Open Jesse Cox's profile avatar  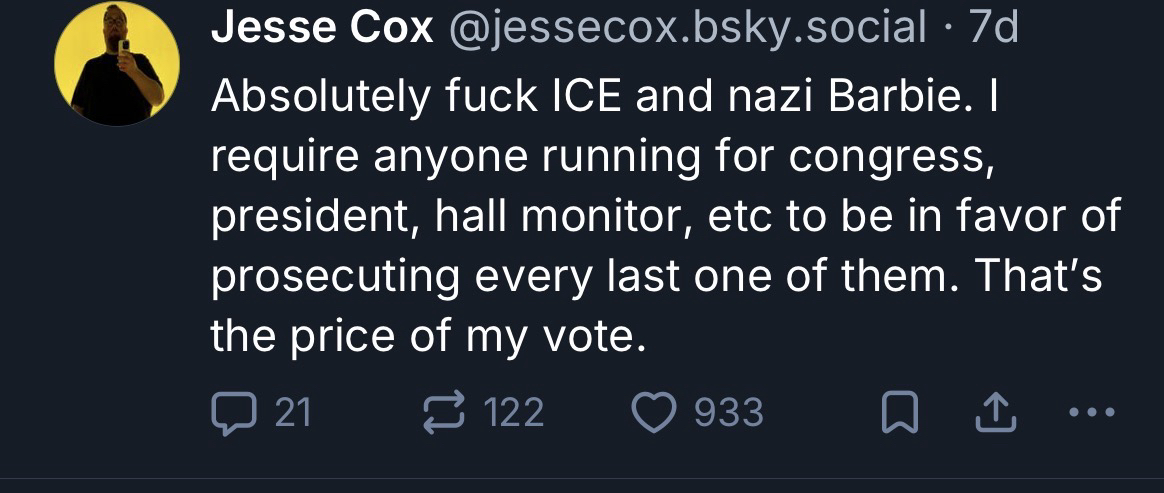(116, 66)
